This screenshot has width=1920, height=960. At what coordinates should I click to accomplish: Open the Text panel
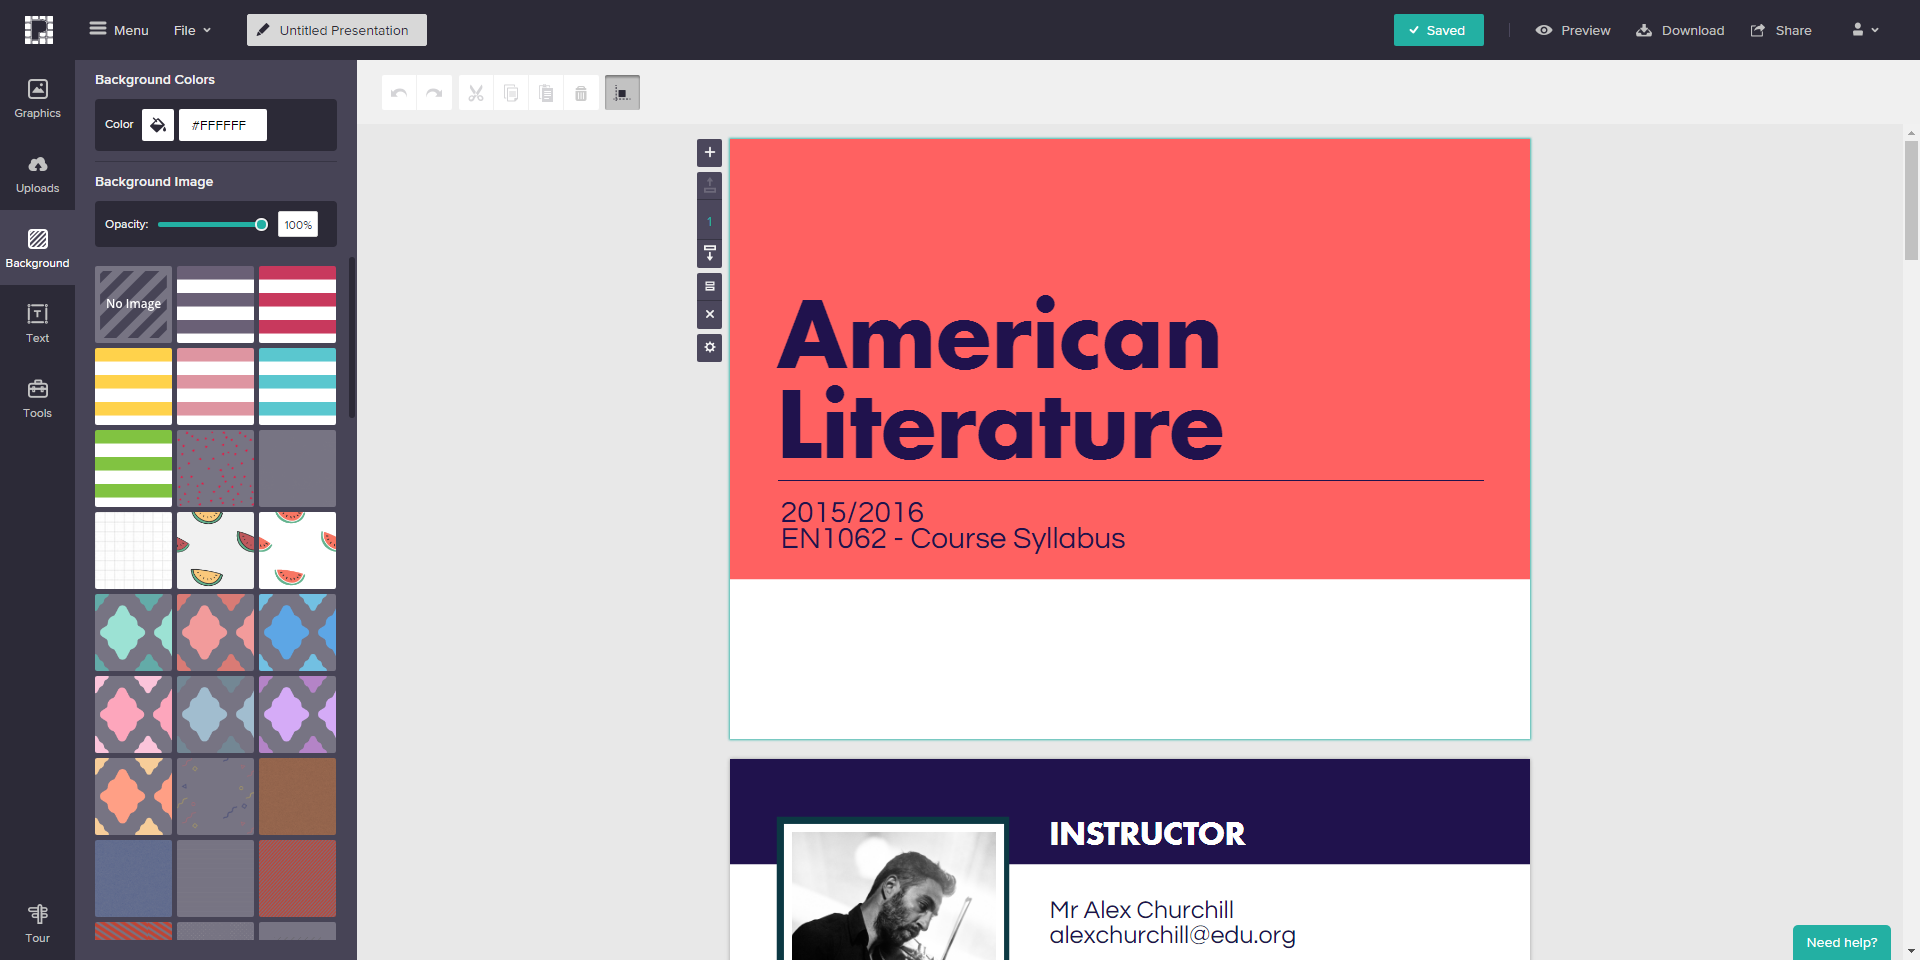point(37,323)
